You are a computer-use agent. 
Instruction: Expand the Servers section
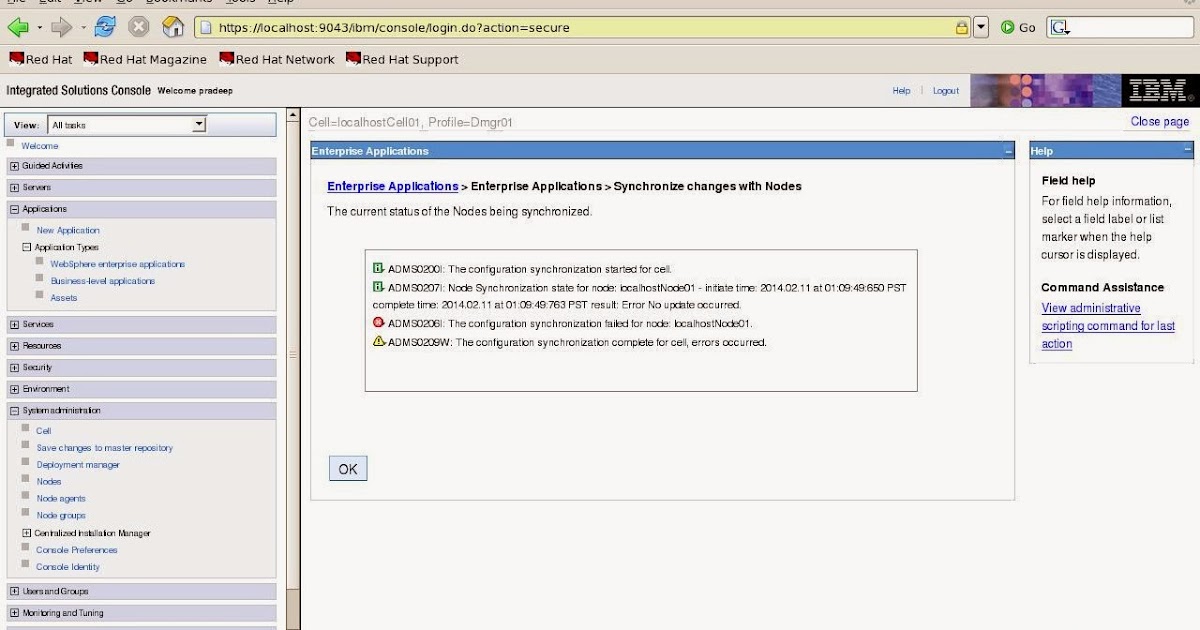coord(14,188)
